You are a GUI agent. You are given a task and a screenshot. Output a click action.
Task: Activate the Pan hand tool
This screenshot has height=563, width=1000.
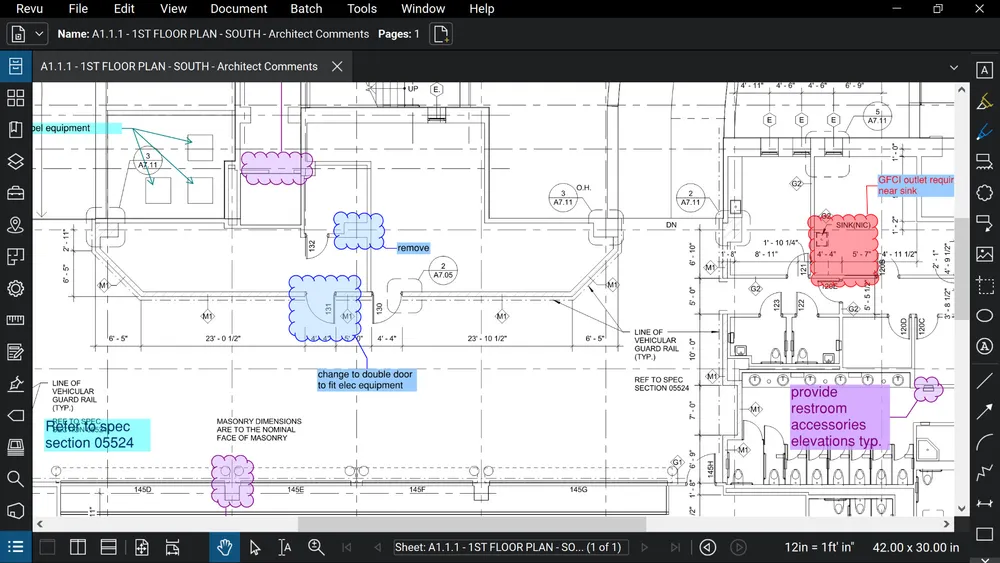tap(225, 547)
